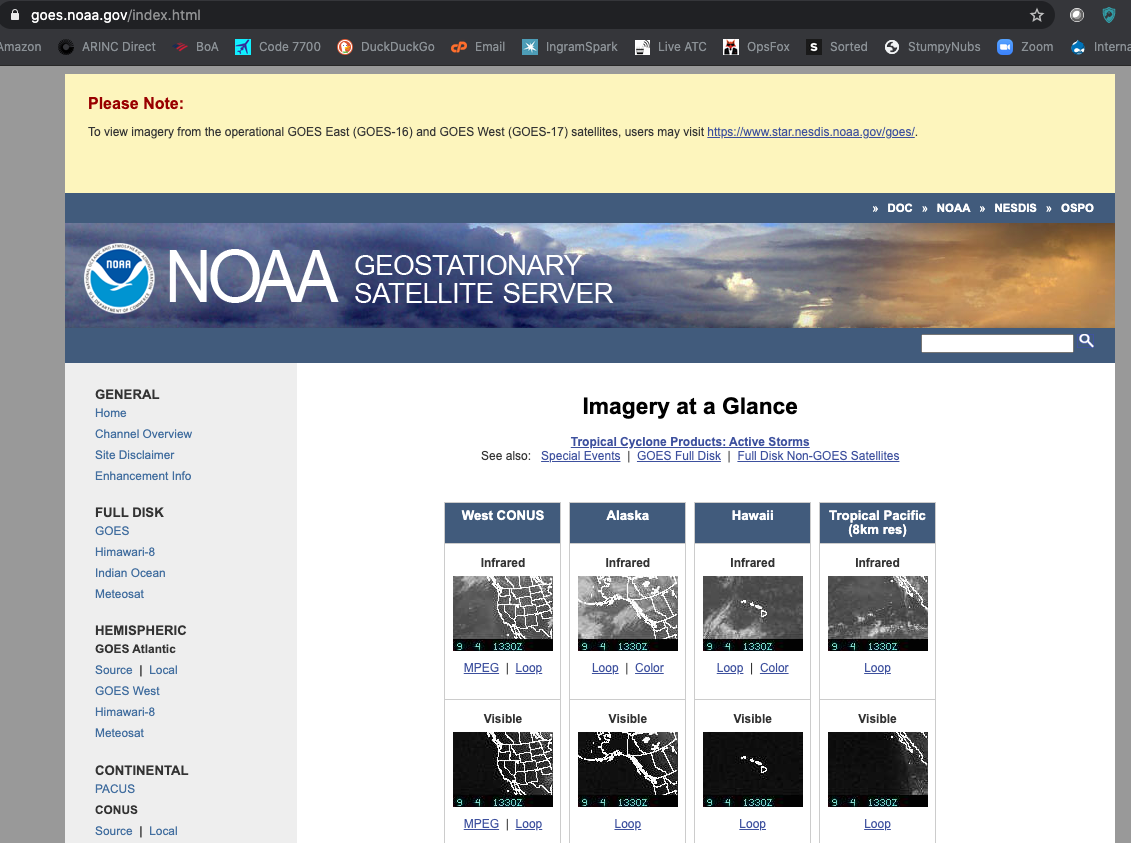Open the Live ATC bookmark
Screen dimensions: 1131x843
670,47
